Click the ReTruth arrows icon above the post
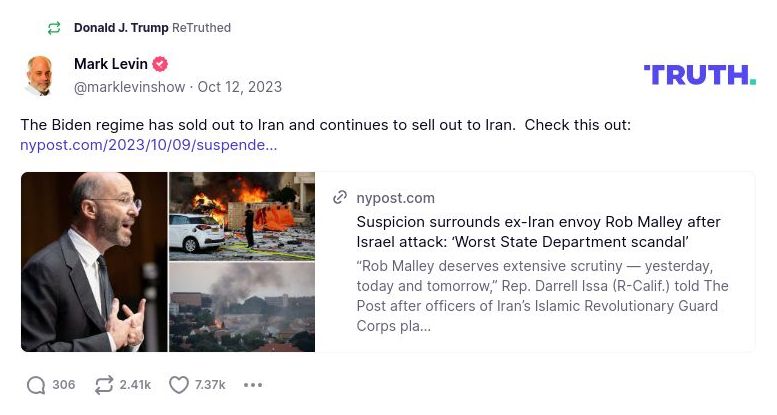This screenshot has width=777, height=415. pos(54,28)
